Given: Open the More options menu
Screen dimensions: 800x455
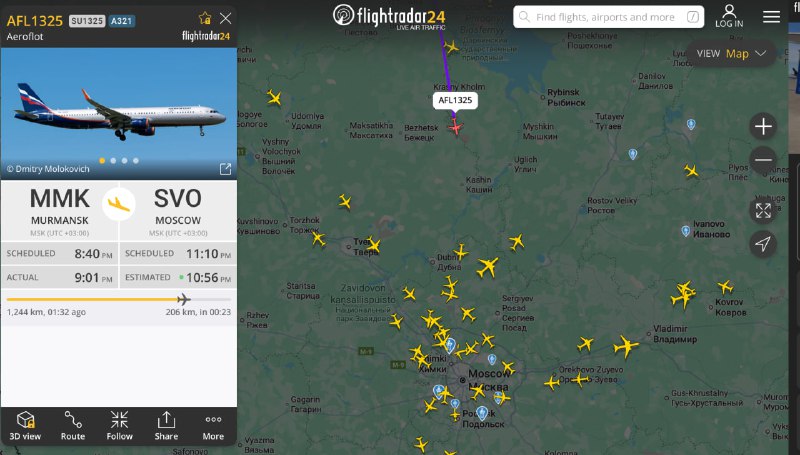Looking at the screenshot, I should (x=213, y=425).
